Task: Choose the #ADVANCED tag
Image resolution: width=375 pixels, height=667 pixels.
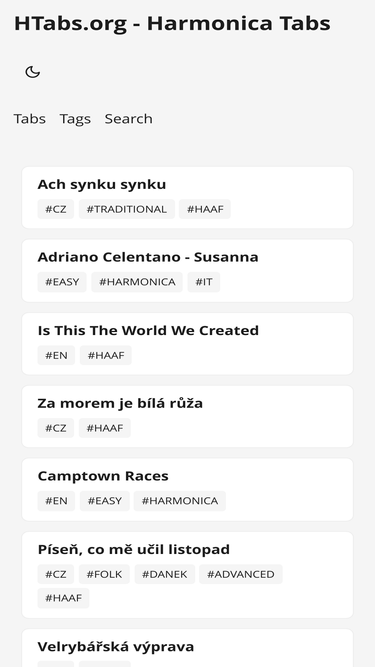Action: click(241, 574)
